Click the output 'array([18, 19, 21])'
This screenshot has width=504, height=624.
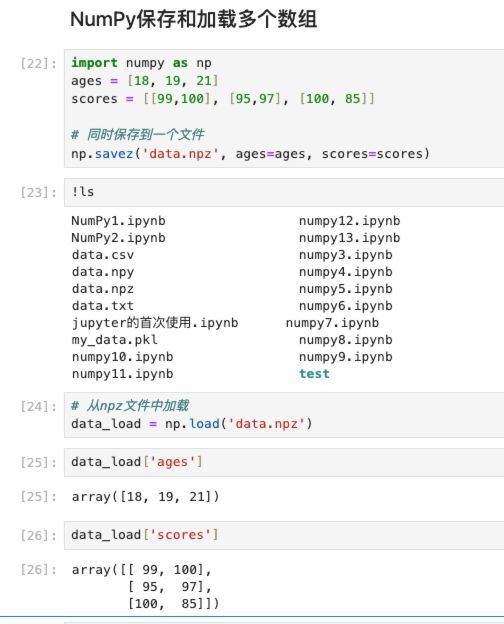point(145,497)
